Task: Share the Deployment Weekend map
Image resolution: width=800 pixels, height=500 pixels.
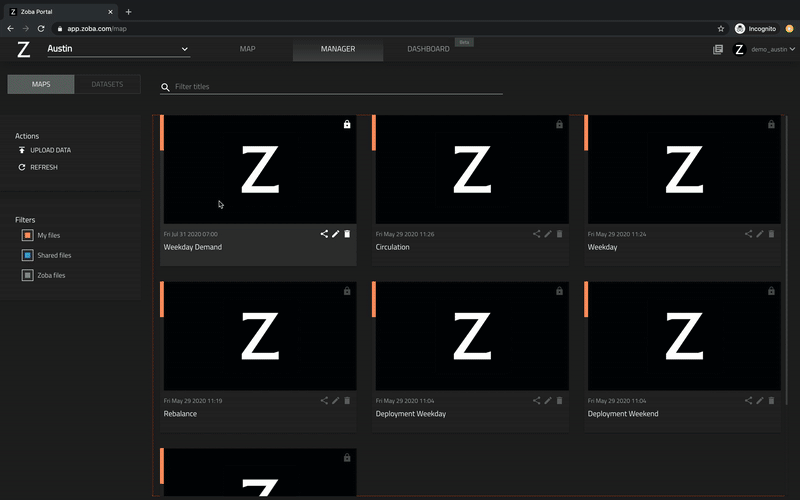Action: [748, 401]
